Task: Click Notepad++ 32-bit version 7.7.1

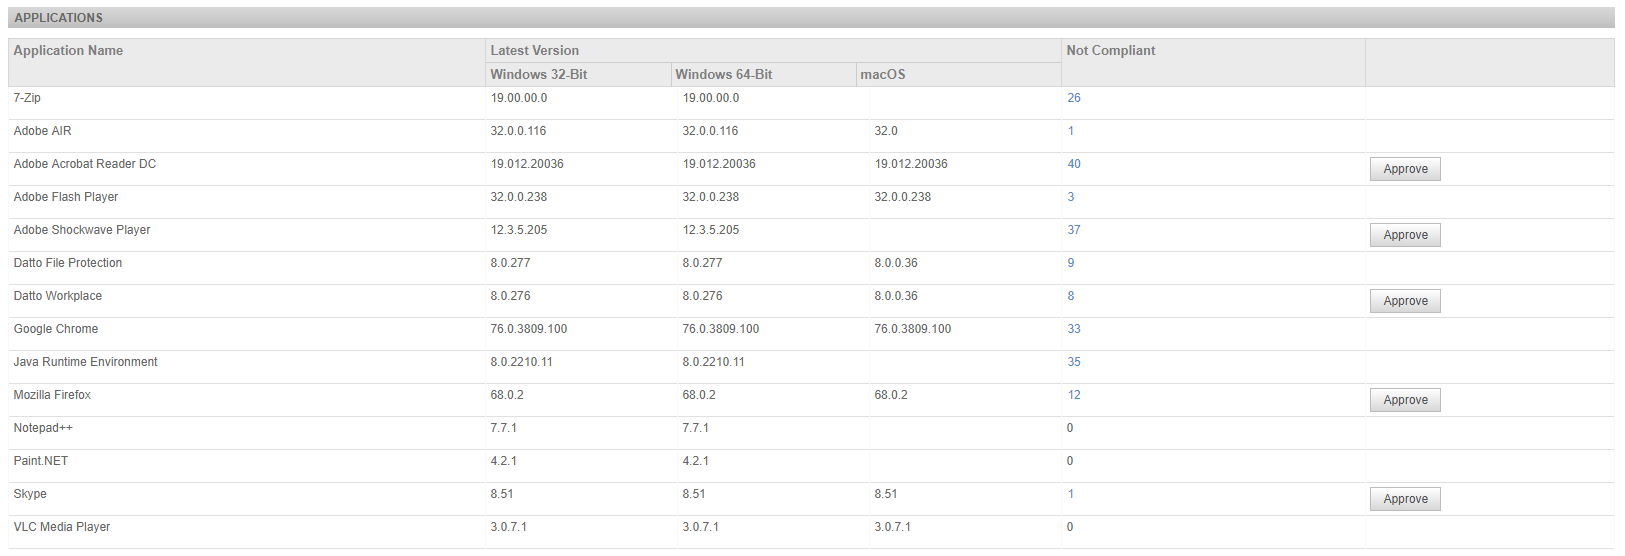Action: (504, 428)
